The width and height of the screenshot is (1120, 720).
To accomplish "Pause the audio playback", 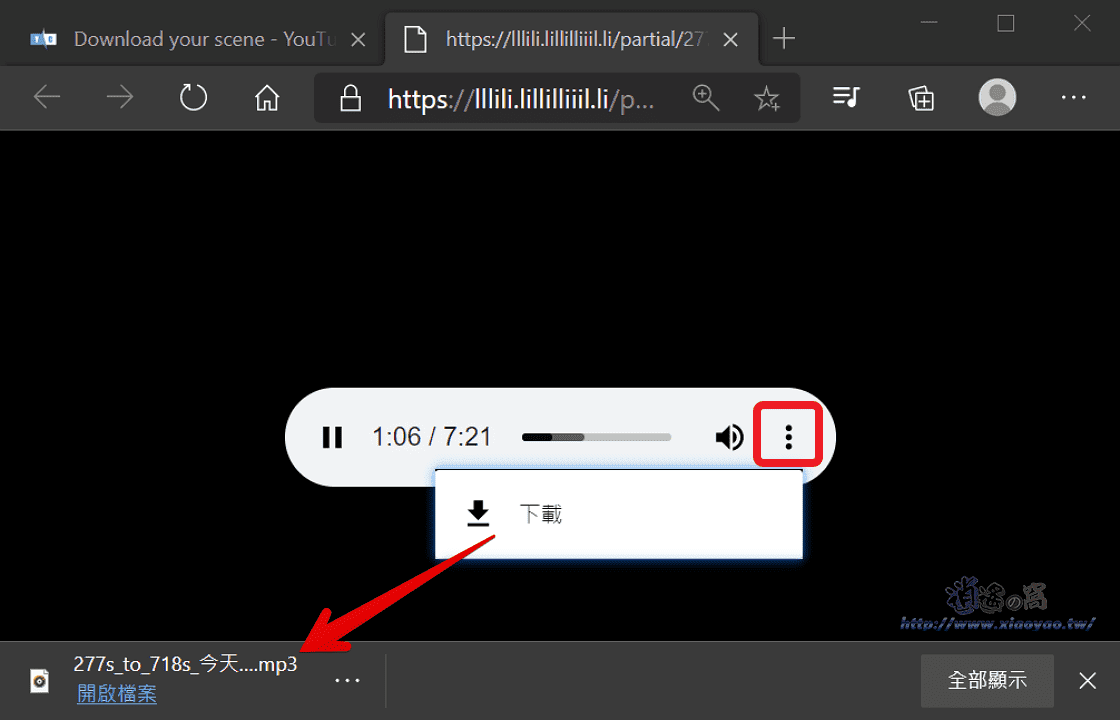I will pyautogui.click(x=332, y=437).
